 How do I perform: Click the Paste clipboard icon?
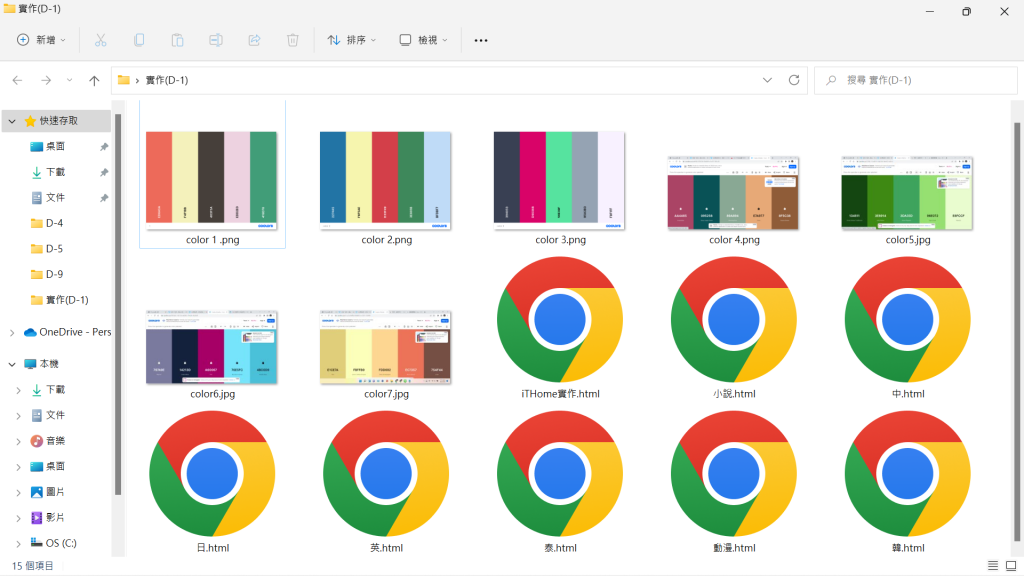point(177,40)
